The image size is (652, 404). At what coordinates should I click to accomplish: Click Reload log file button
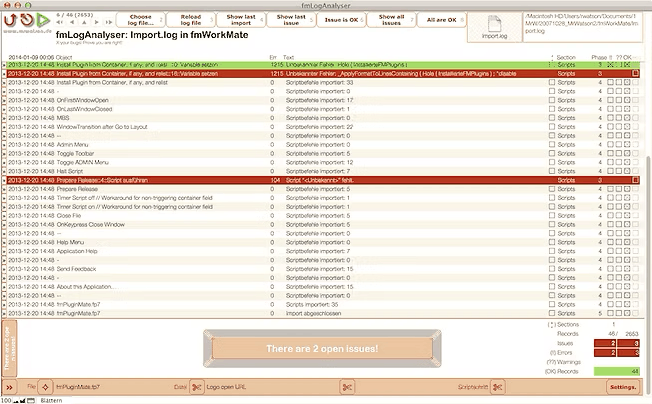191,20
